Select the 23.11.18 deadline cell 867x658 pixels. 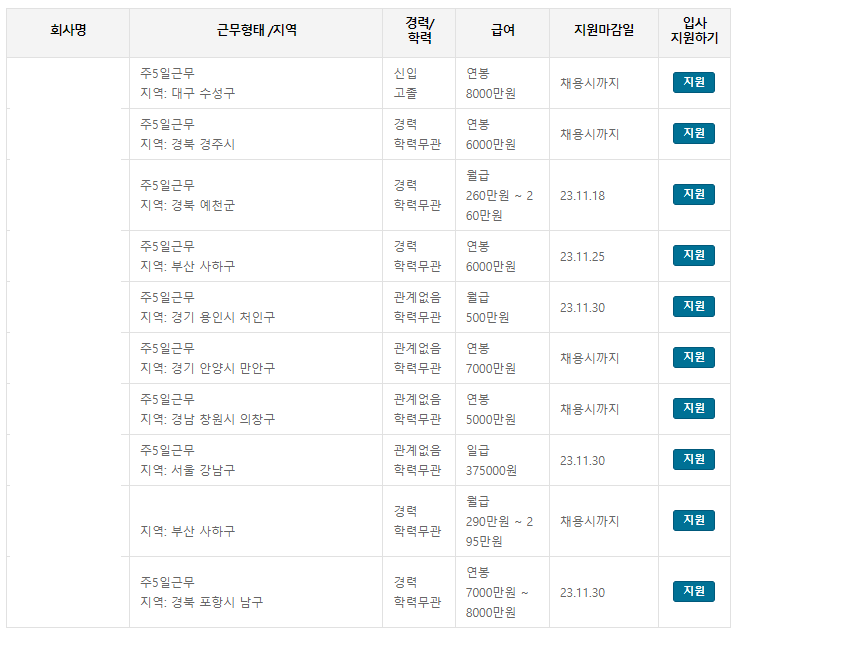[x=604, y=195]
